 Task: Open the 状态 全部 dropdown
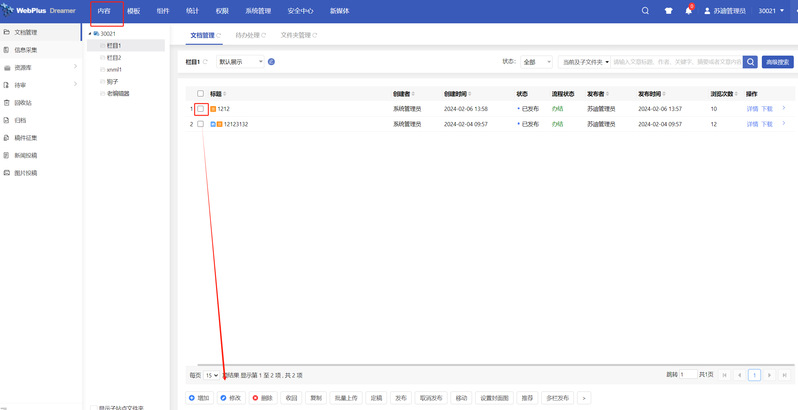point(536,62)
